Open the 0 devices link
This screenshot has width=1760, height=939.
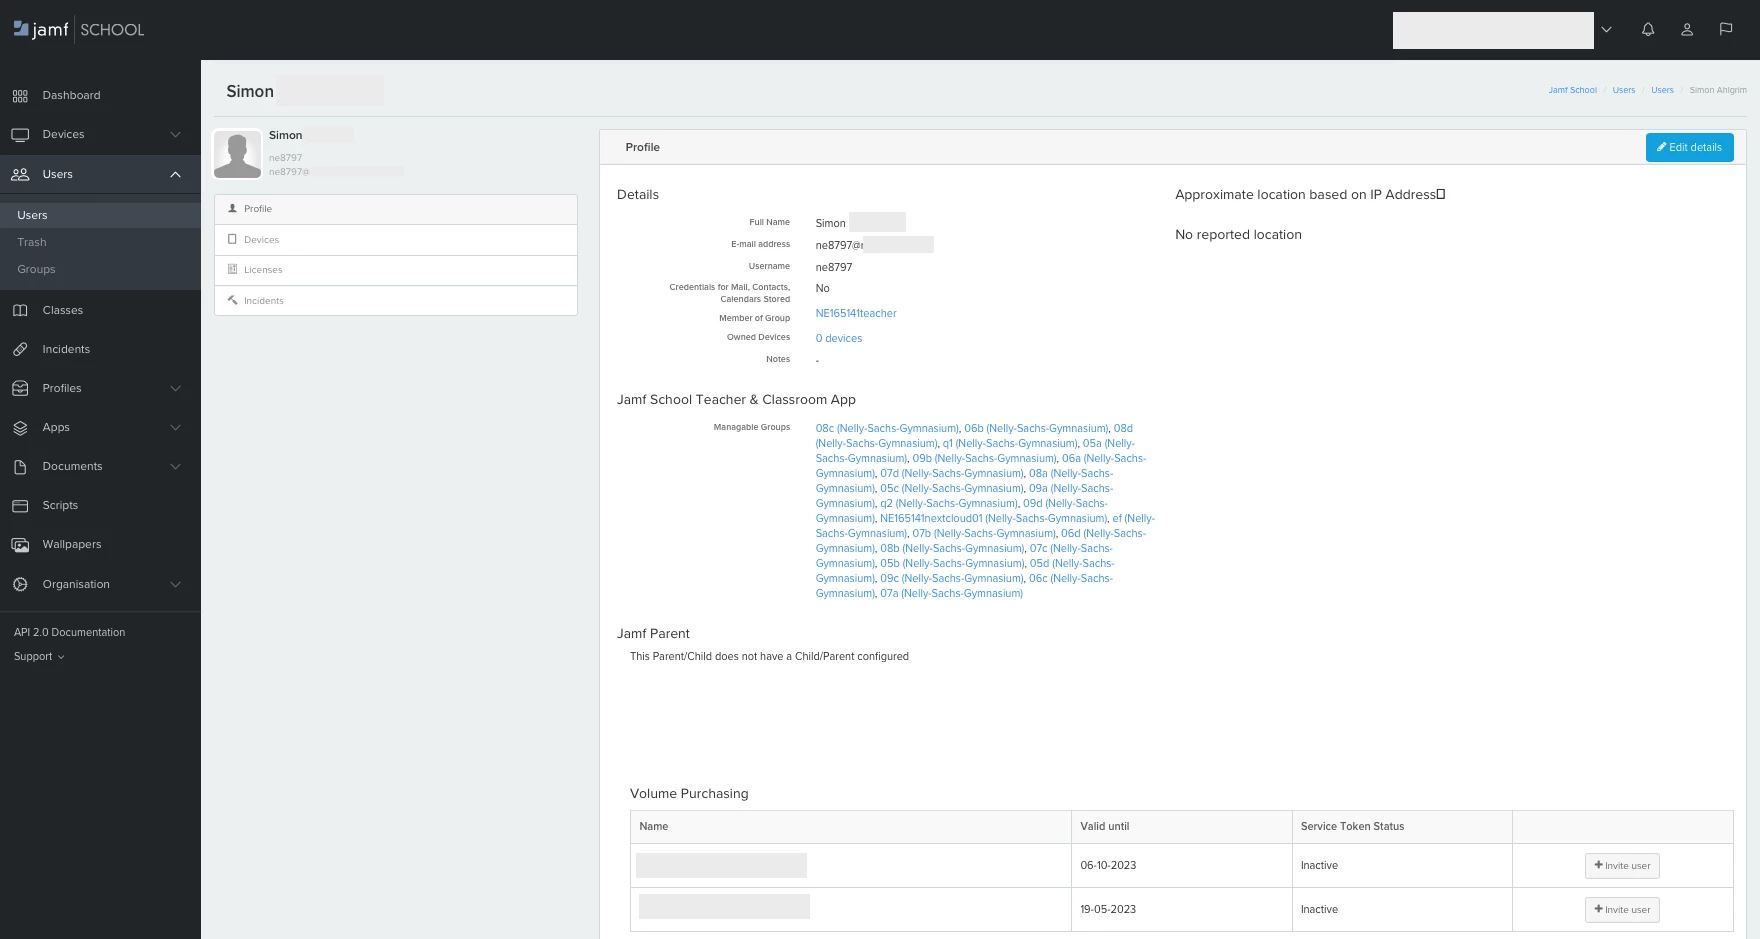click(839, 338)
